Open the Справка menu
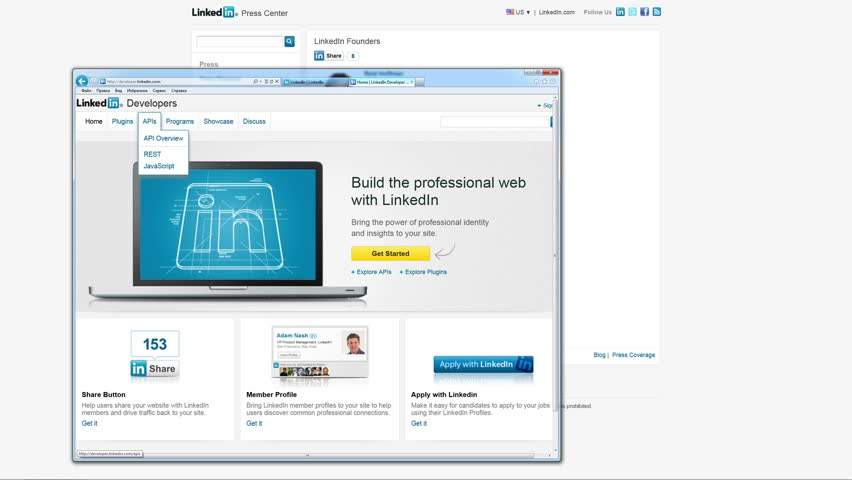 (x=179, y=91)
